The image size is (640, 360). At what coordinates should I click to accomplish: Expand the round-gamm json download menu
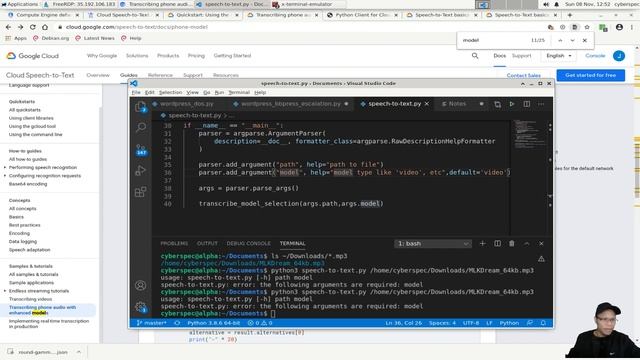(78, 352)
